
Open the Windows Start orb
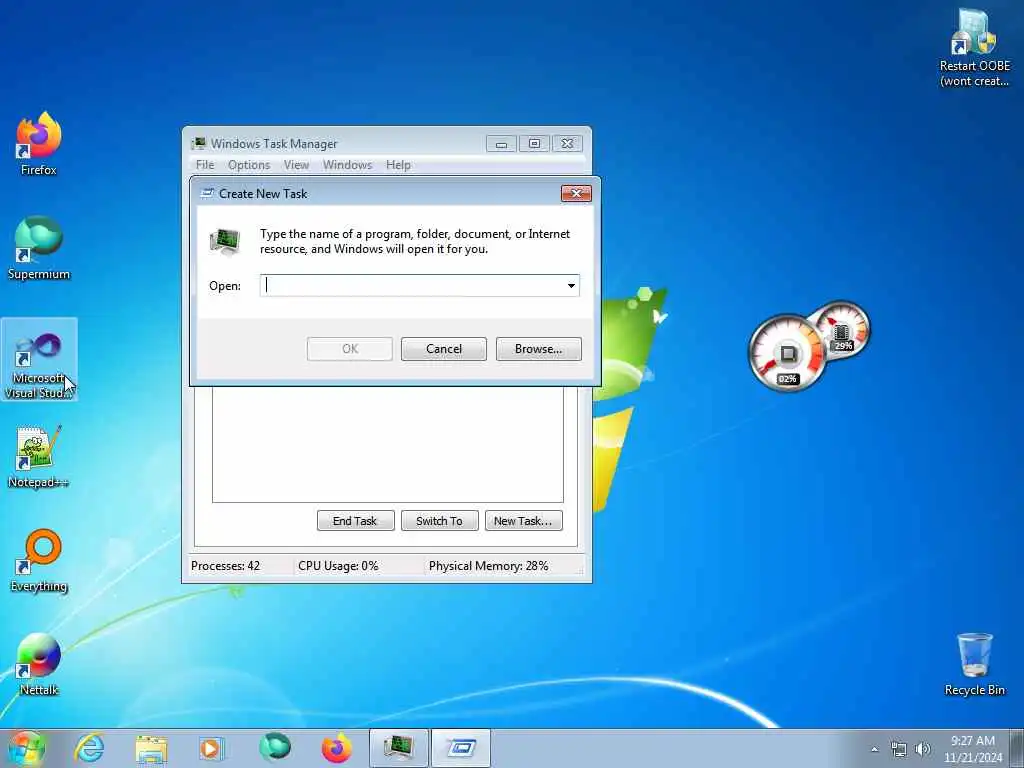click(26, 748)
